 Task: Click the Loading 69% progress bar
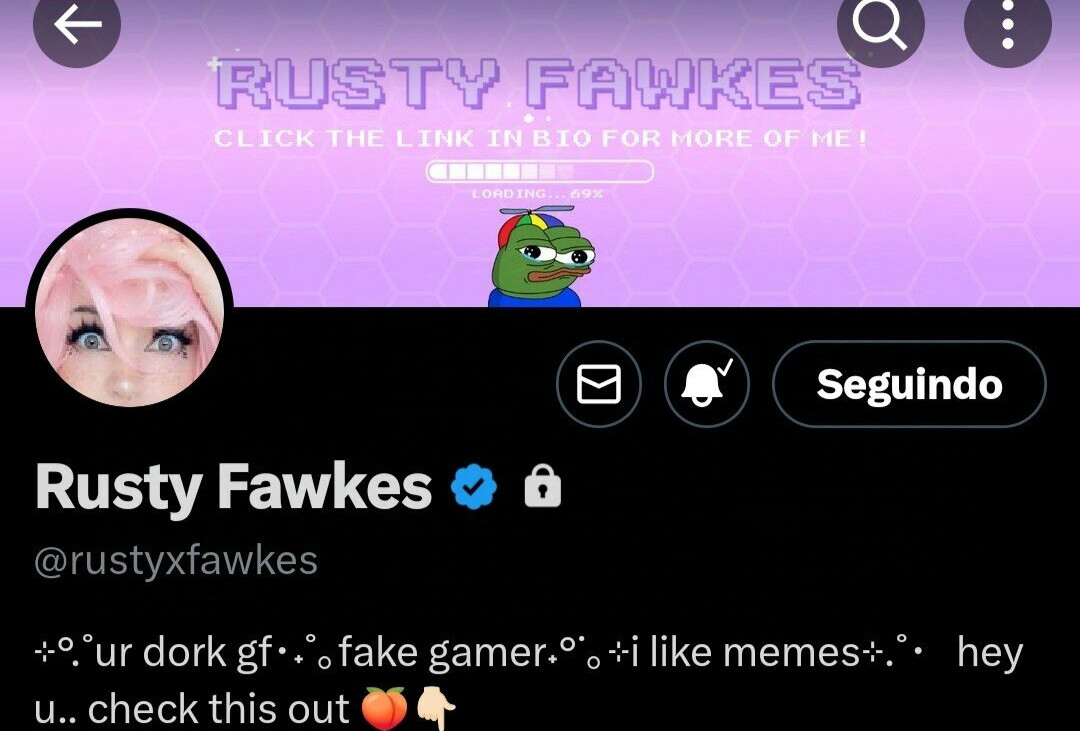point(539,171)
